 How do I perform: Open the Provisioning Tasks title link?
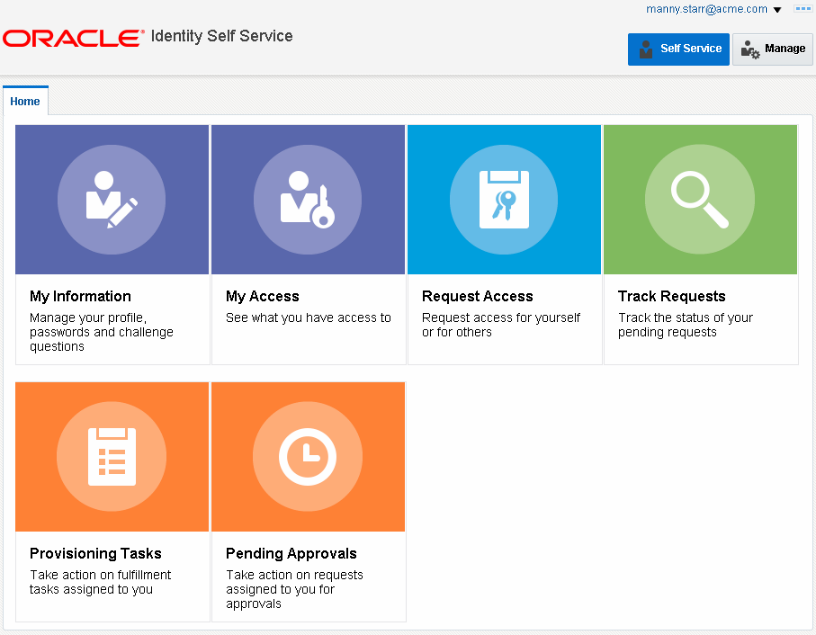(x=95, y=553)
